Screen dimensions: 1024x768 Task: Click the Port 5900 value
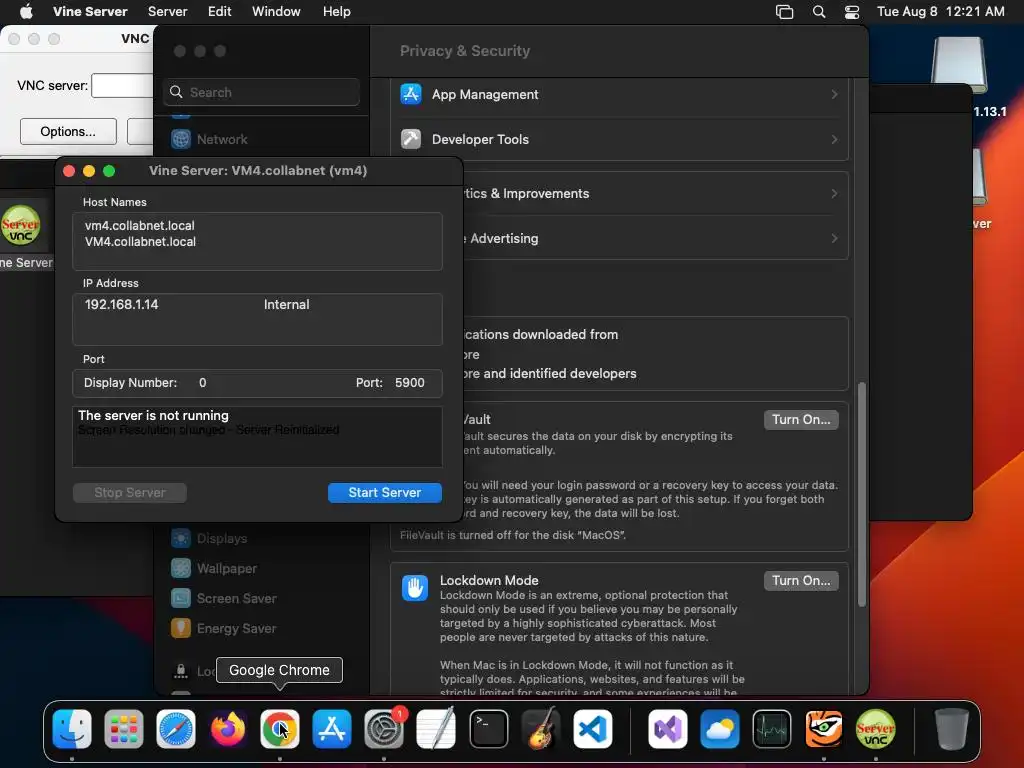click(409, 383)
